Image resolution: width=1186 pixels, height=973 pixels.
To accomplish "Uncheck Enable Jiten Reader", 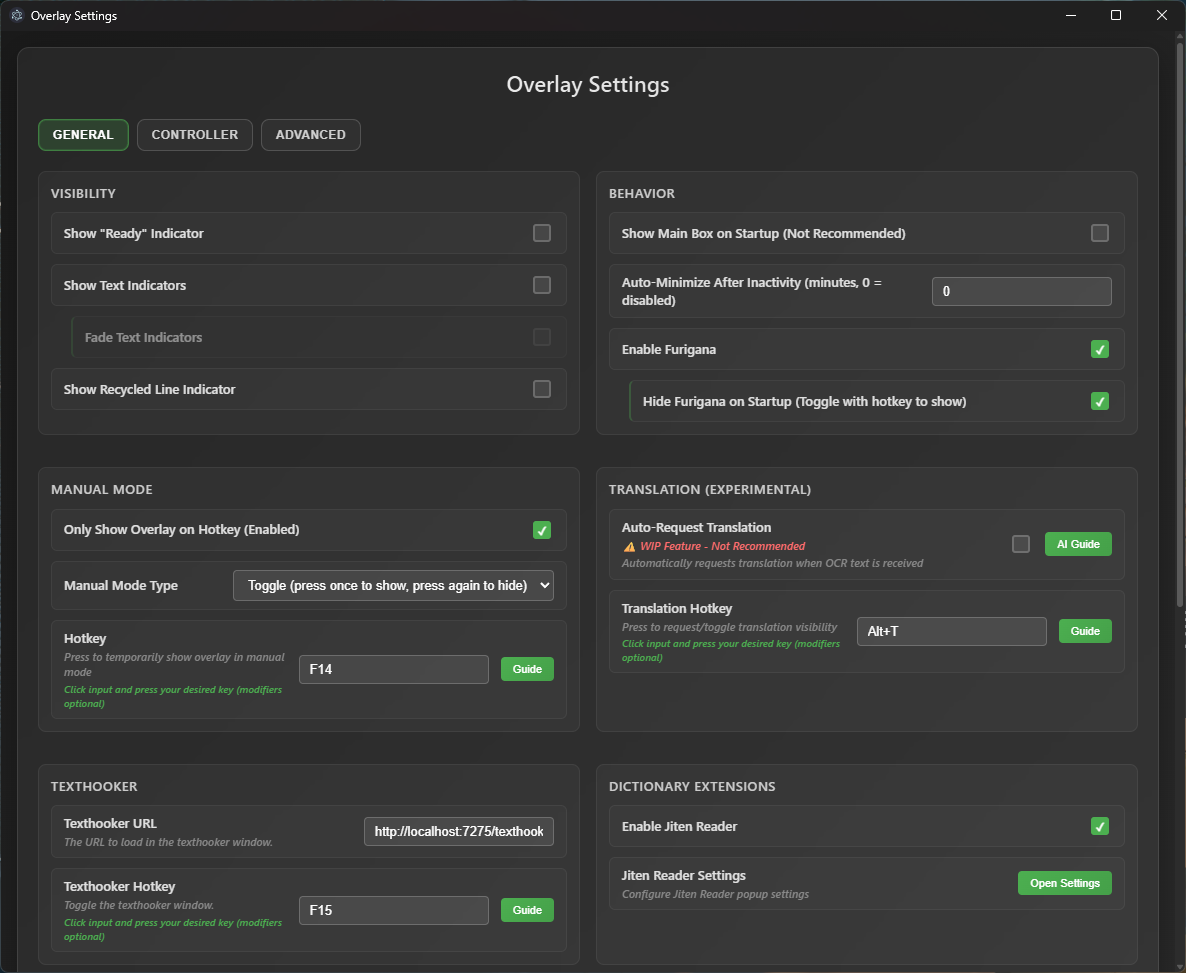I will [x=1100, y=826].
